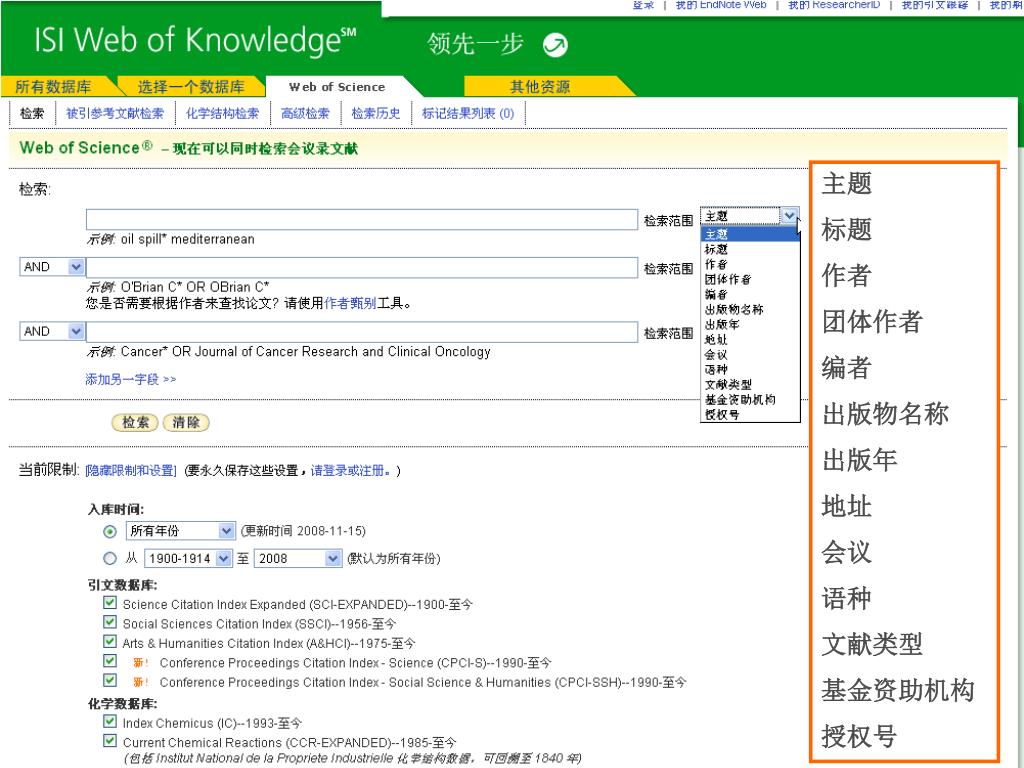Toggle the Current Chemical Reactions checkbox
The image size is (1024, 768).
110,741
